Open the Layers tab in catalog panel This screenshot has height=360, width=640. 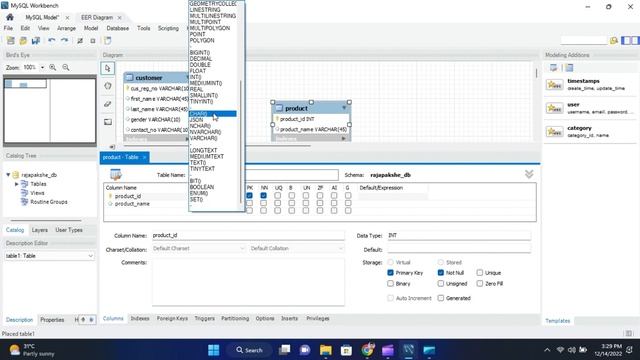coord(40,230)
